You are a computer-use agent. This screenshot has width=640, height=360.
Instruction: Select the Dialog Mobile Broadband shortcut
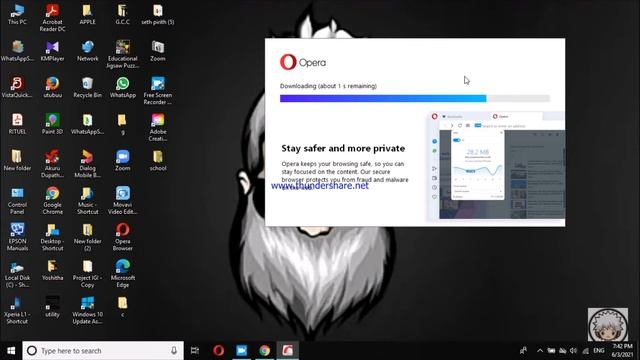87,164
